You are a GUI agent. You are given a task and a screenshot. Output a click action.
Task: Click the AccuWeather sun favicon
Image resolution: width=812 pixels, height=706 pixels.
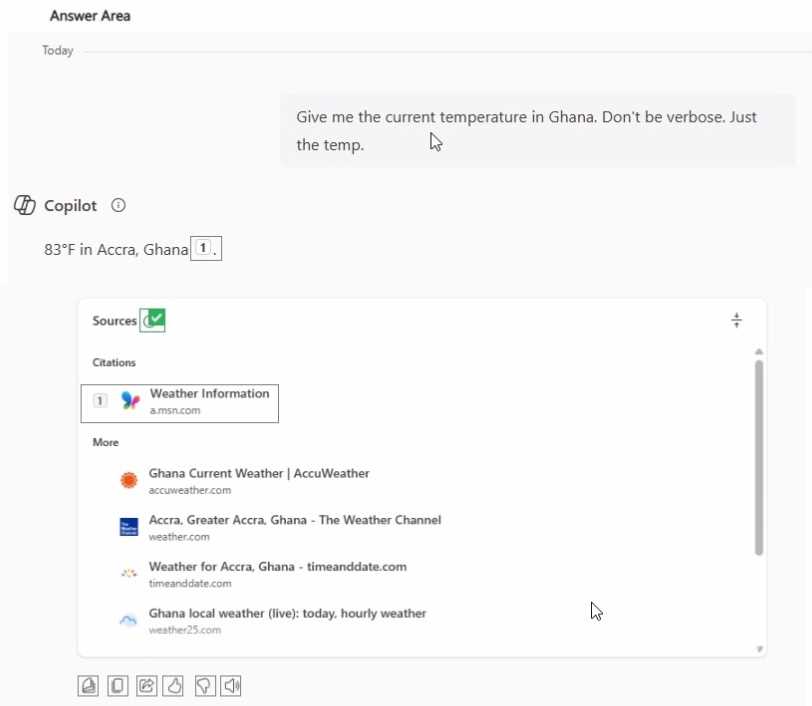click(x=128, y=479)
